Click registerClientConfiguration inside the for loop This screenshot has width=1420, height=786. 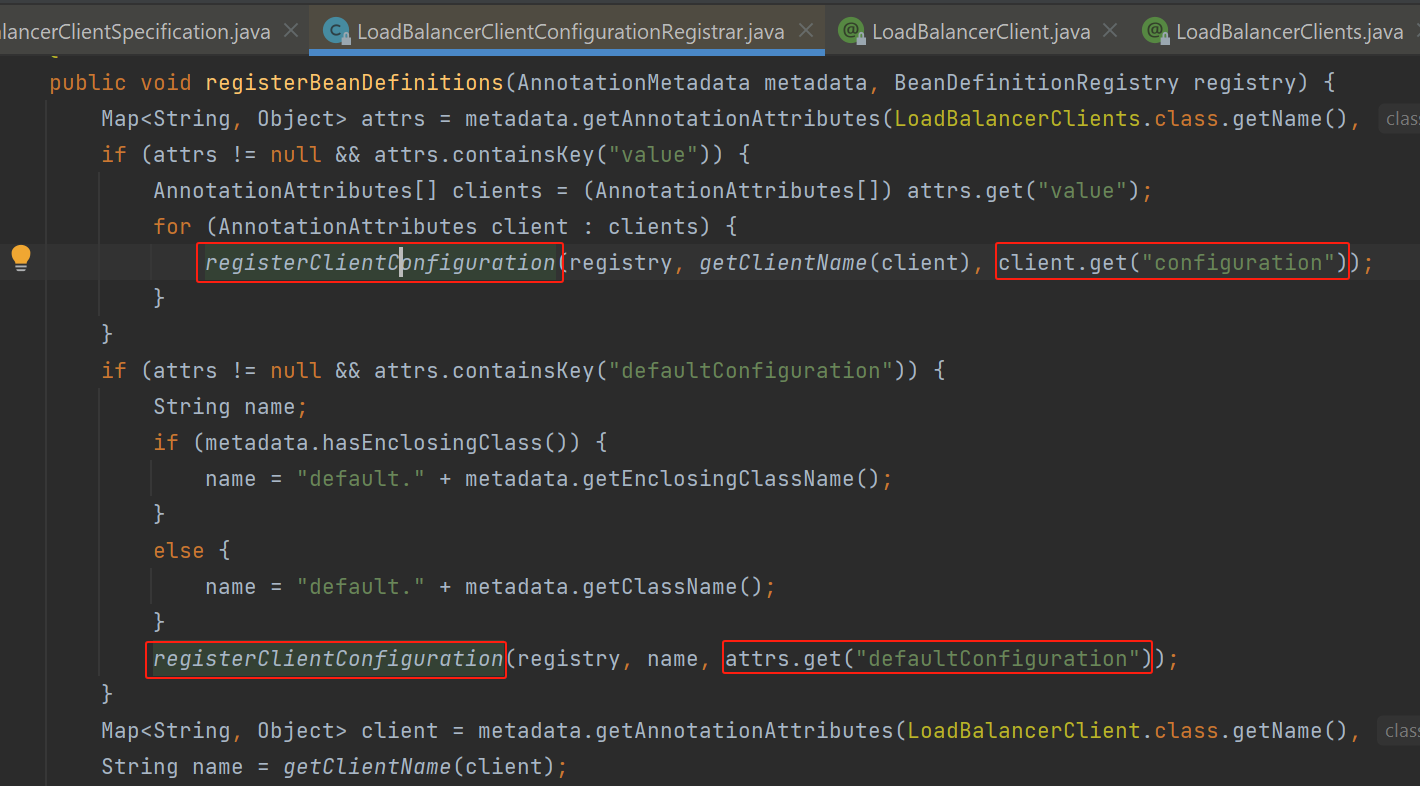(x=380, y=262)
